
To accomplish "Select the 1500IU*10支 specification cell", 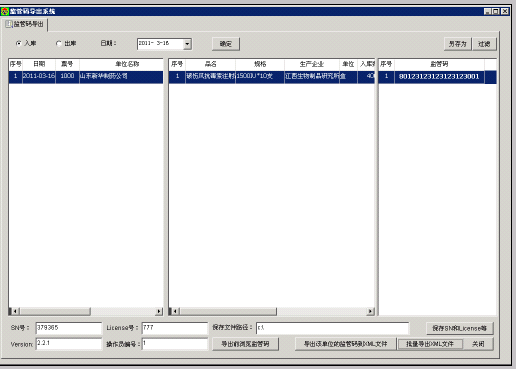I will pos(260,76).
